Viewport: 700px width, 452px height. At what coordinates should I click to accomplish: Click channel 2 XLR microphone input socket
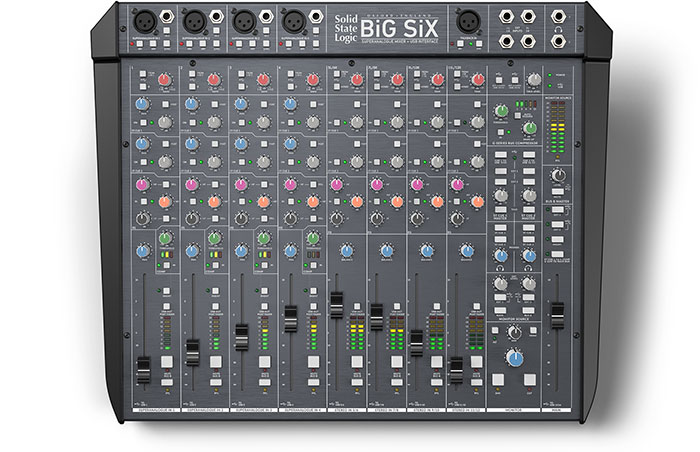tap(195, 21)
